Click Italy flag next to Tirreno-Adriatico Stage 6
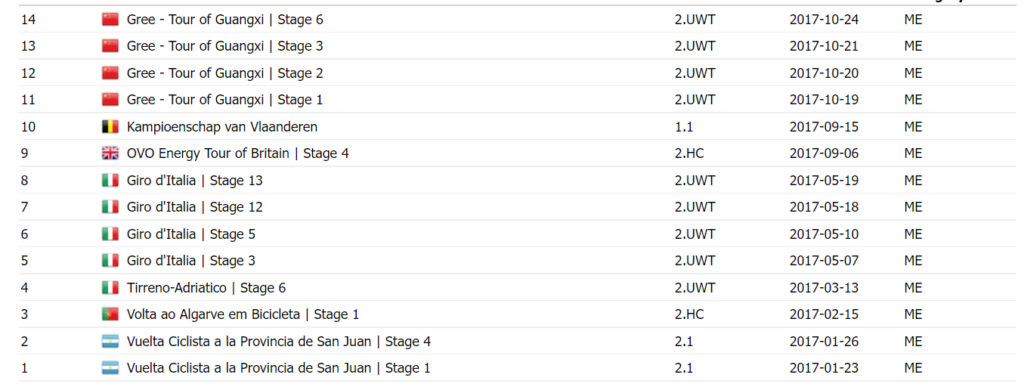This screenshot has width=1024, height=390. click(x=110, y=287)
